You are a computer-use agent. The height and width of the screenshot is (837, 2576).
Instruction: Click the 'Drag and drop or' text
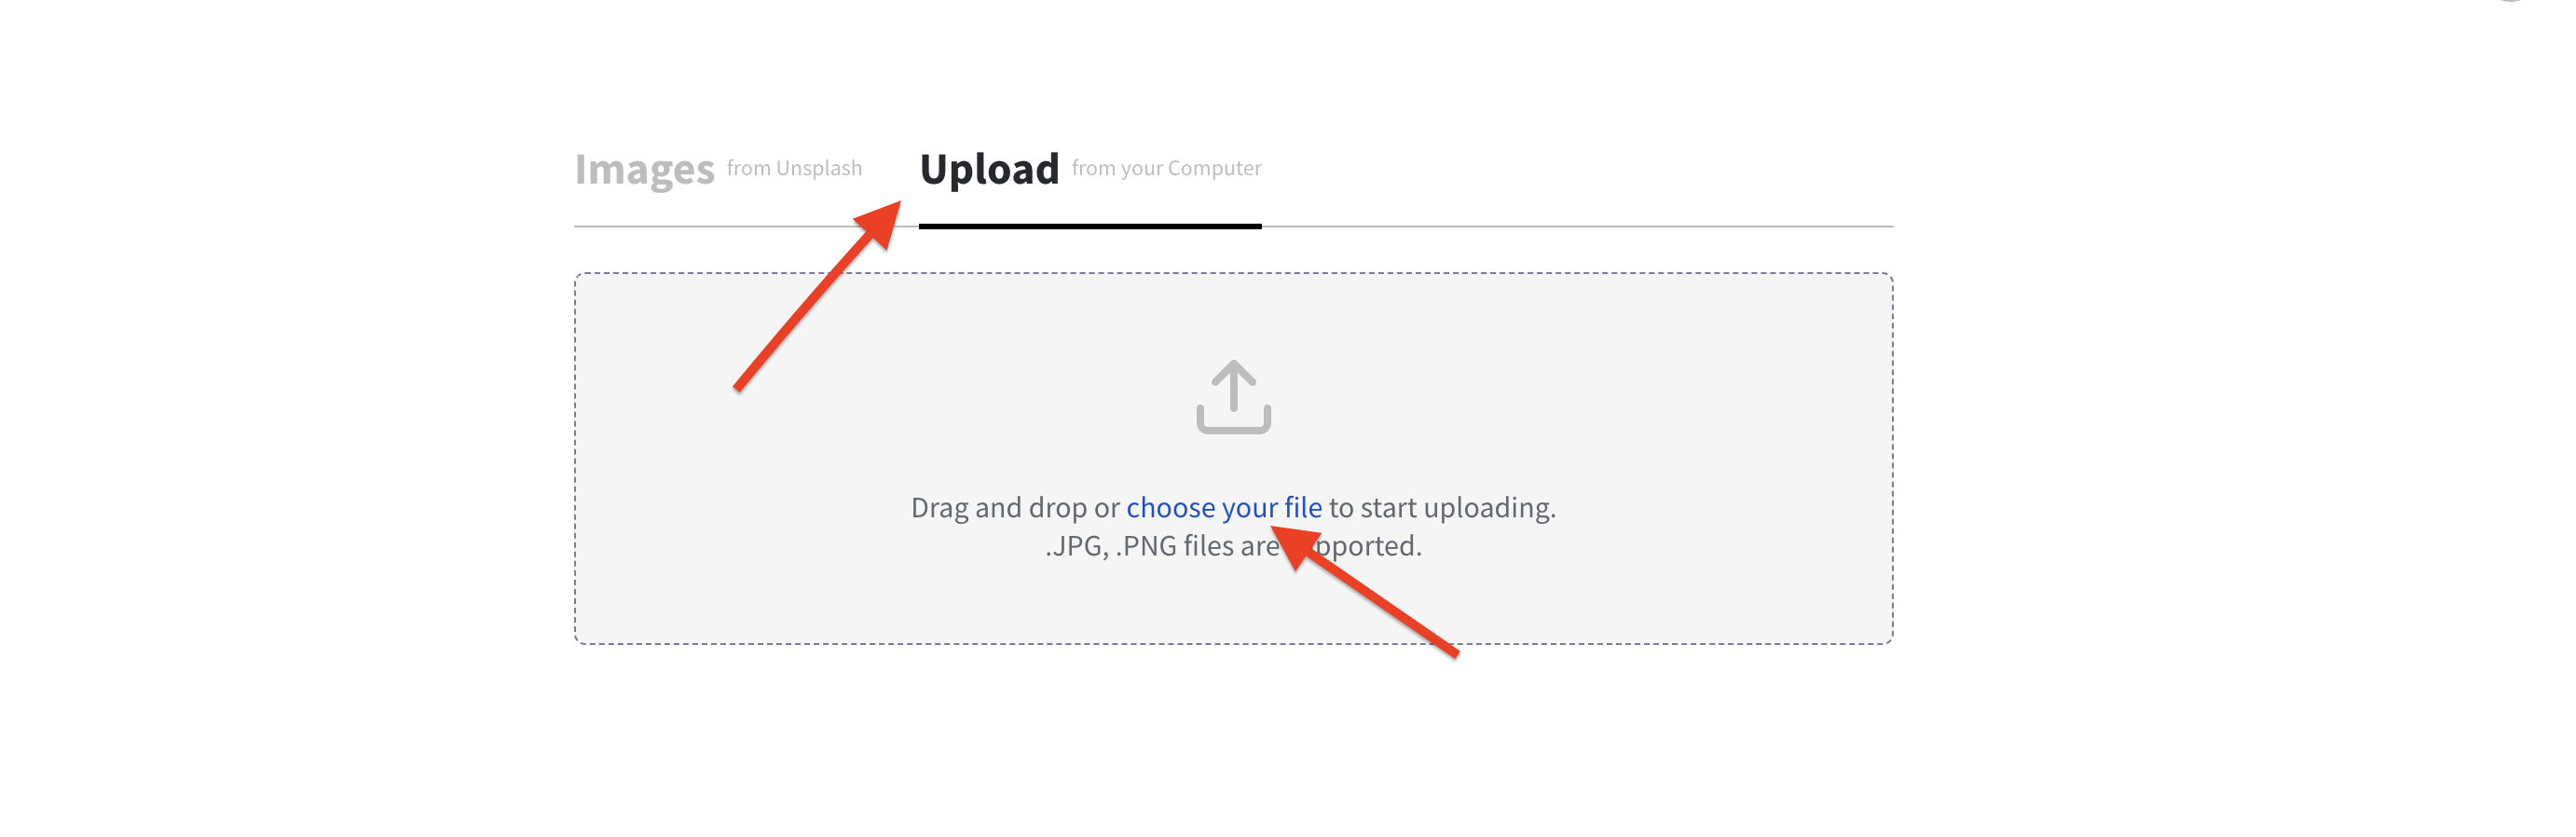click(x=1015, y=508)
